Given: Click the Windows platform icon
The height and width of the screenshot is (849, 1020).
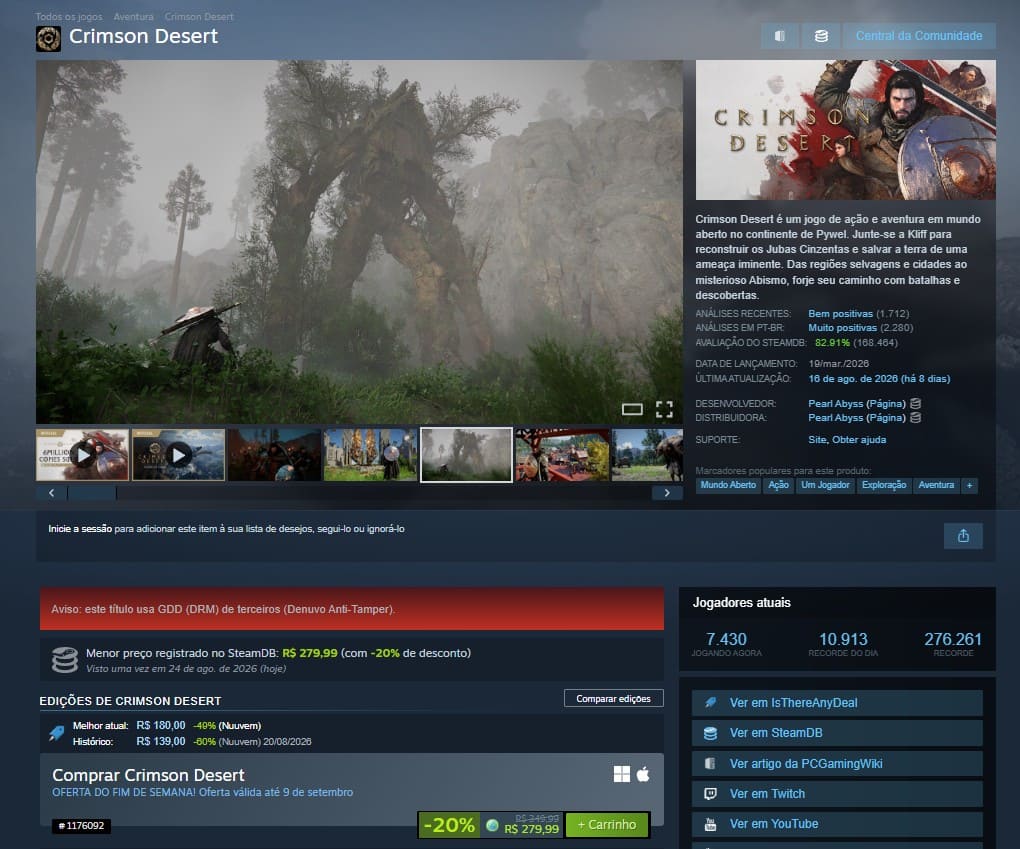Looking at the screenshot, I should point(622,774).
